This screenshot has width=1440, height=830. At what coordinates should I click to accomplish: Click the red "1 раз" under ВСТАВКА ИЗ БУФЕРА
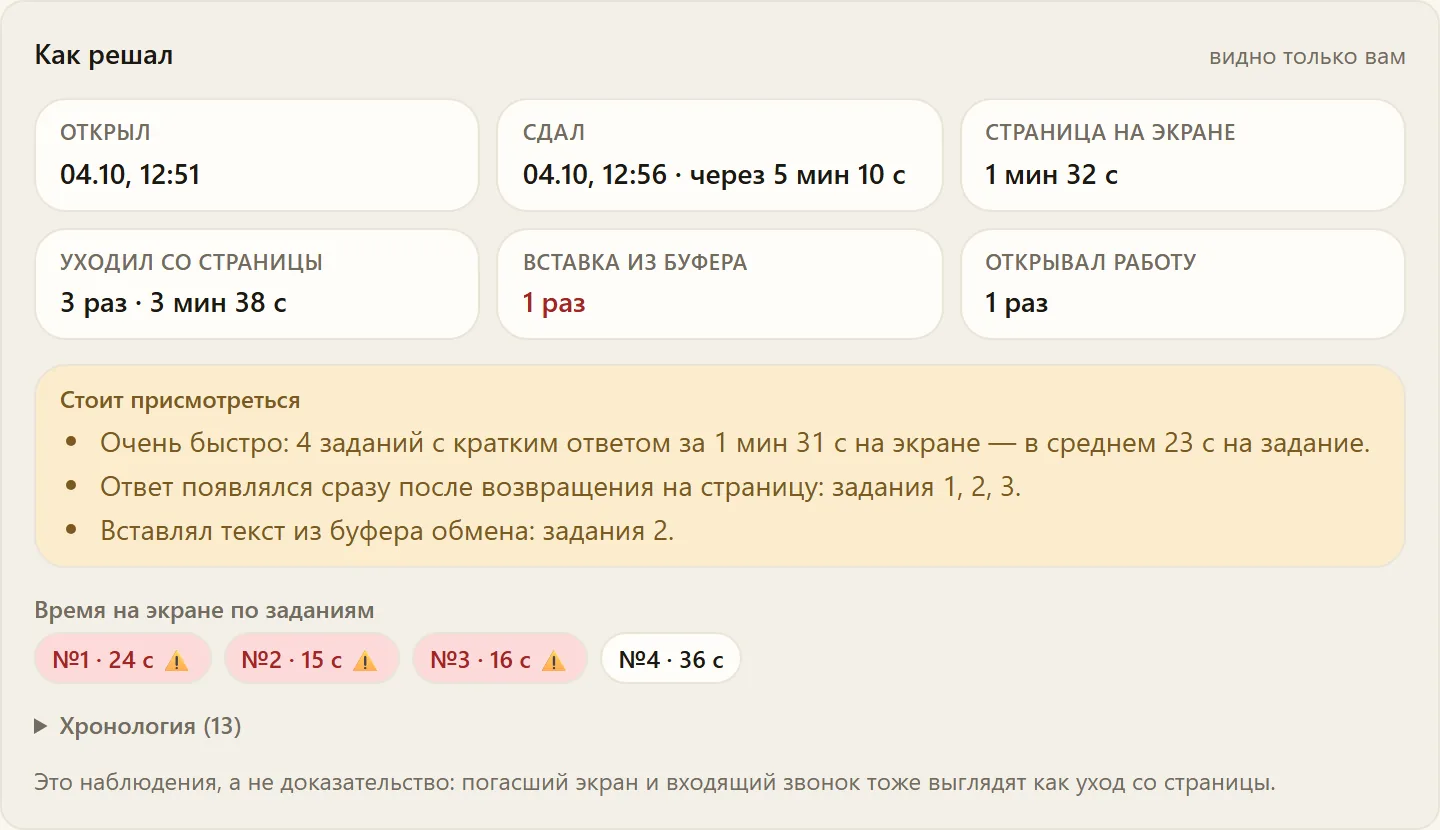pos(554,303)
